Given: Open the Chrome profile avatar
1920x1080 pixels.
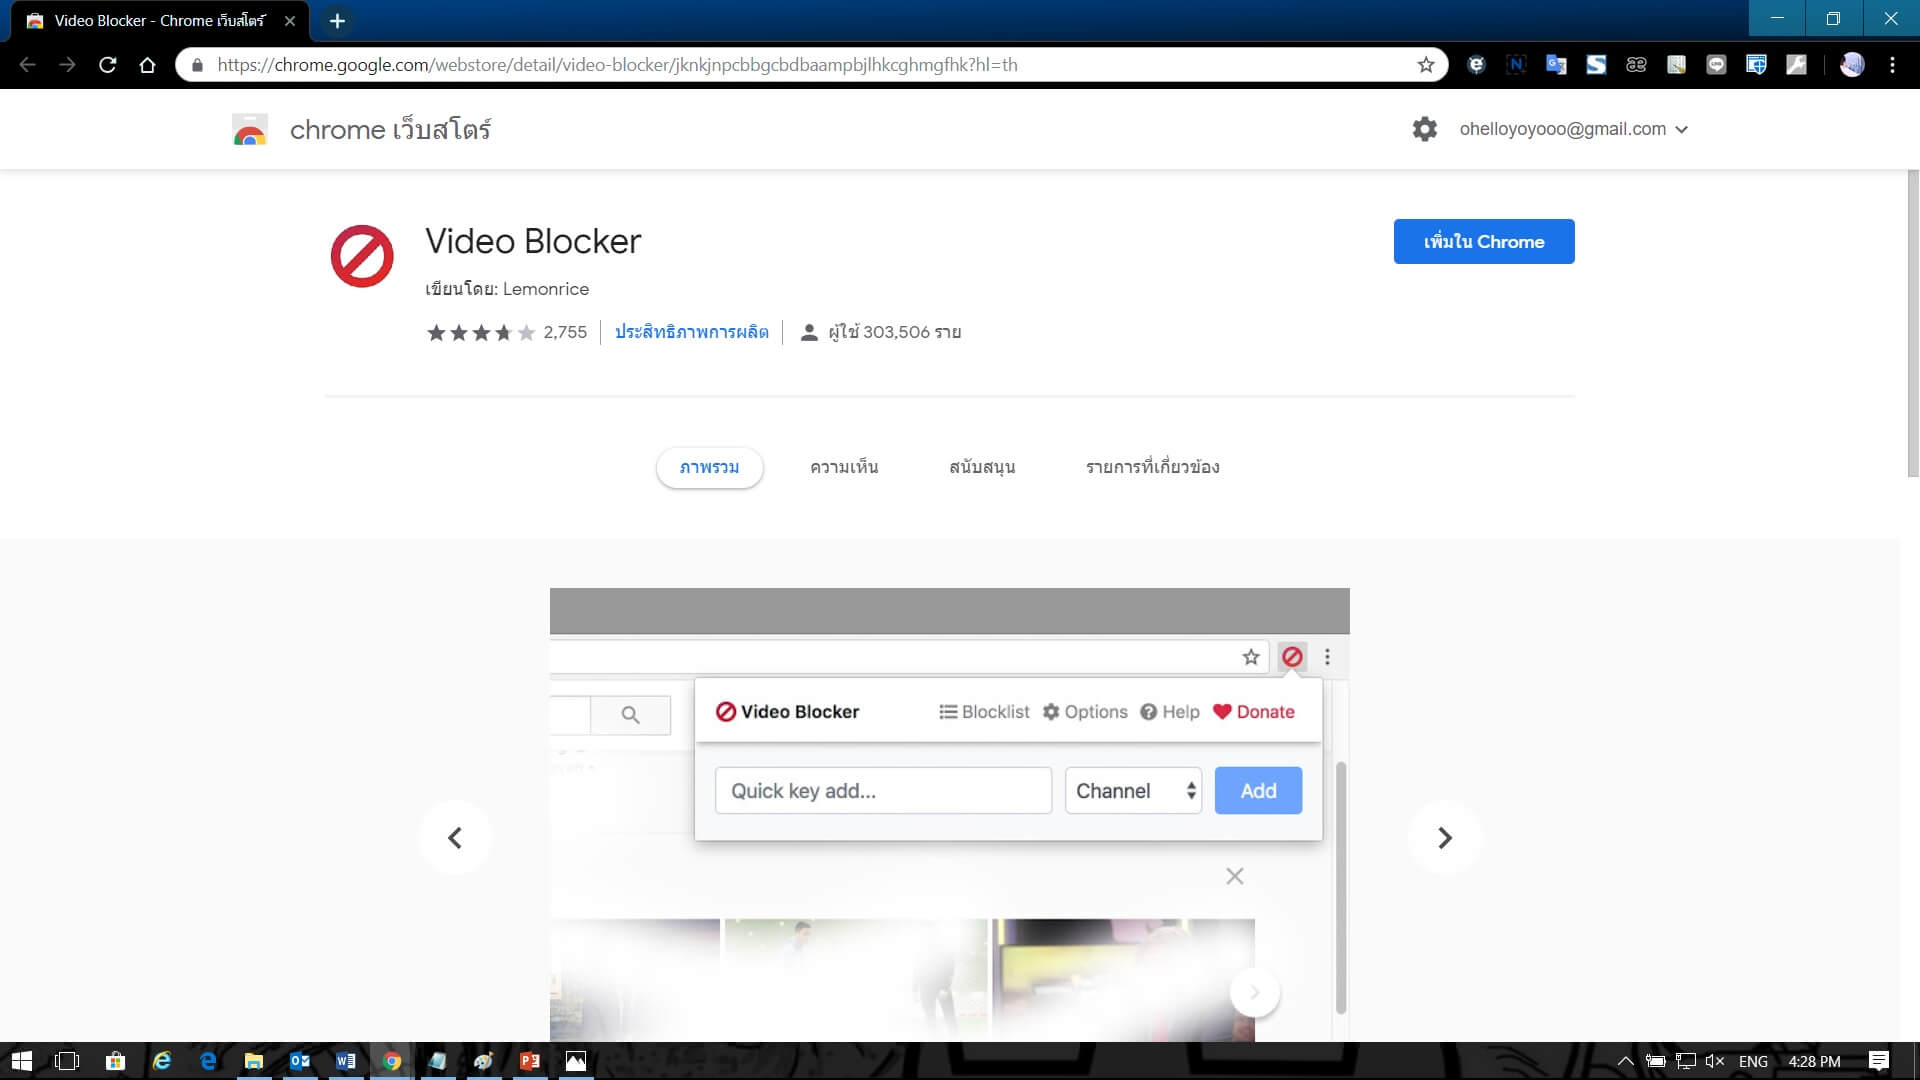Looking at the screenshot, I should (1852, 65).
